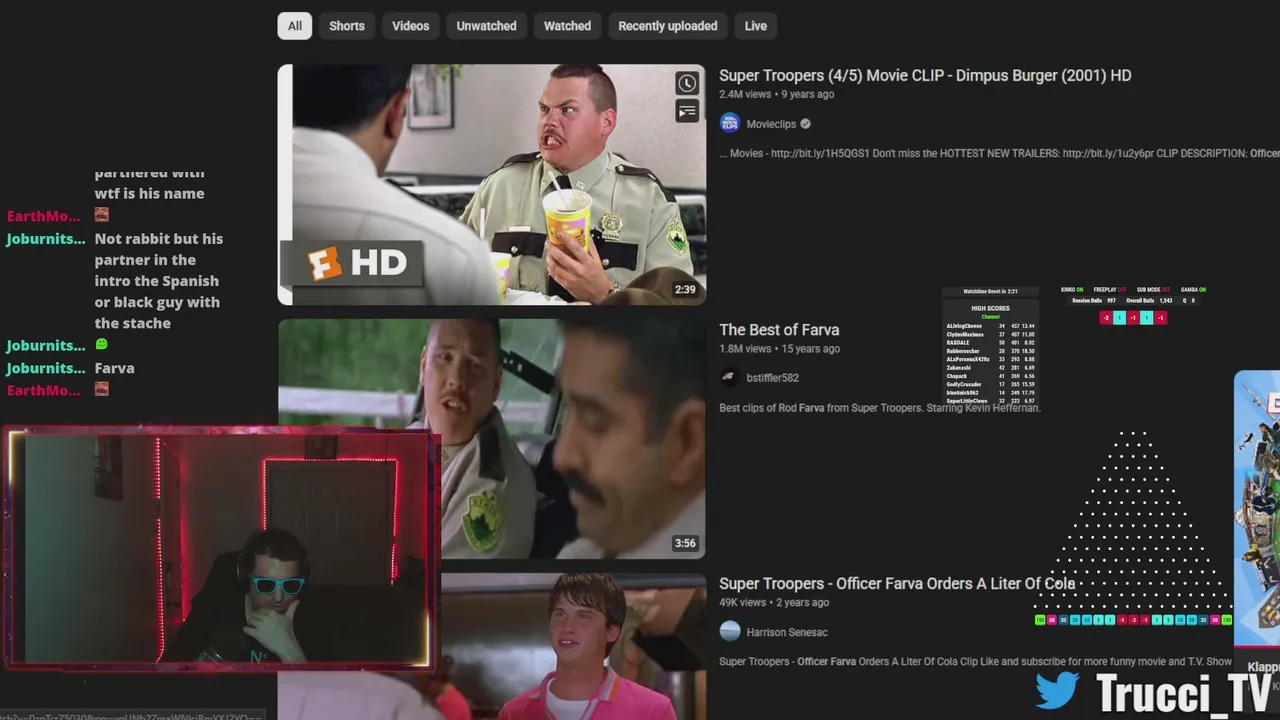Screen dimensions: 1280x720
Task: Toggle the KINKO ON indicator
Action: [1072, 290]
